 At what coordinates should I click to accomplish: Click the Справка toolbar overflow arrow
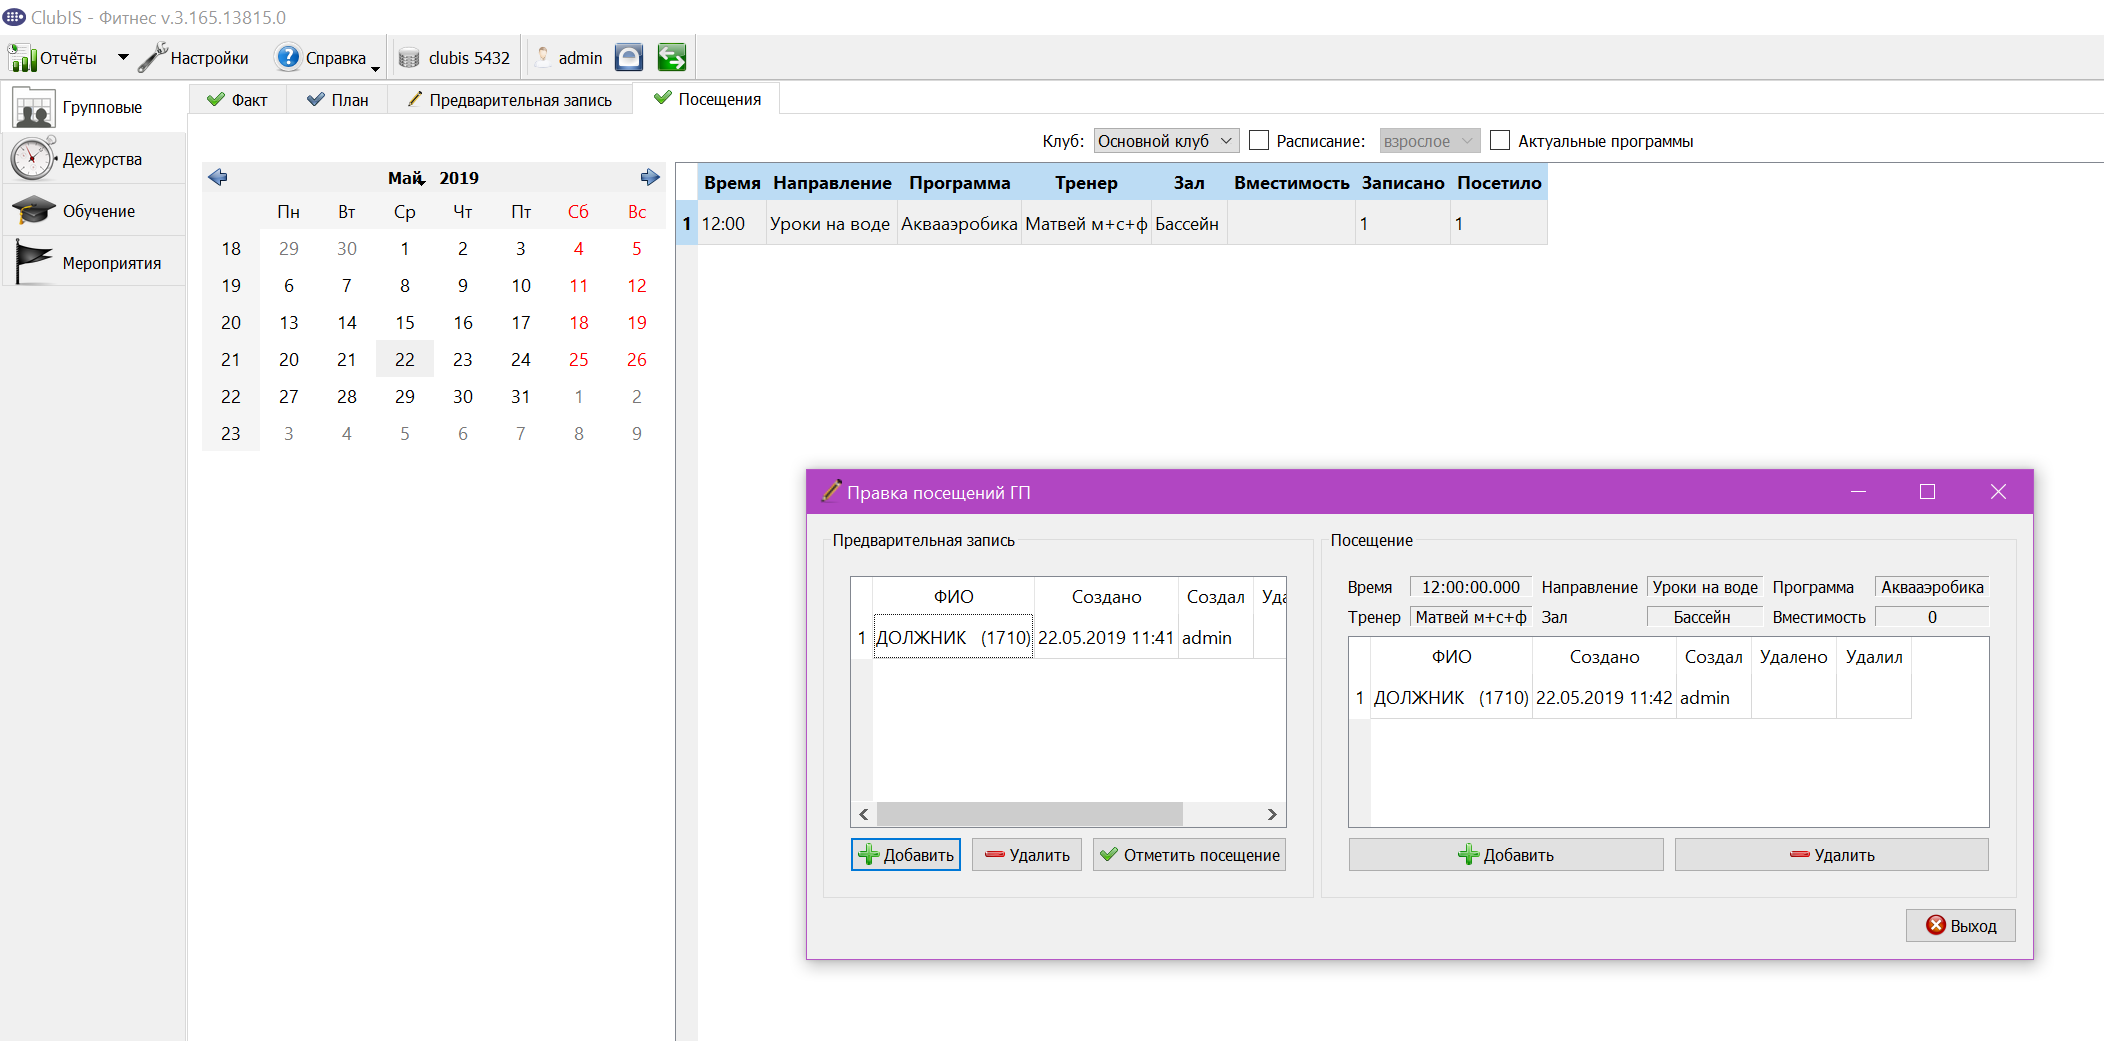pos(376,68)
